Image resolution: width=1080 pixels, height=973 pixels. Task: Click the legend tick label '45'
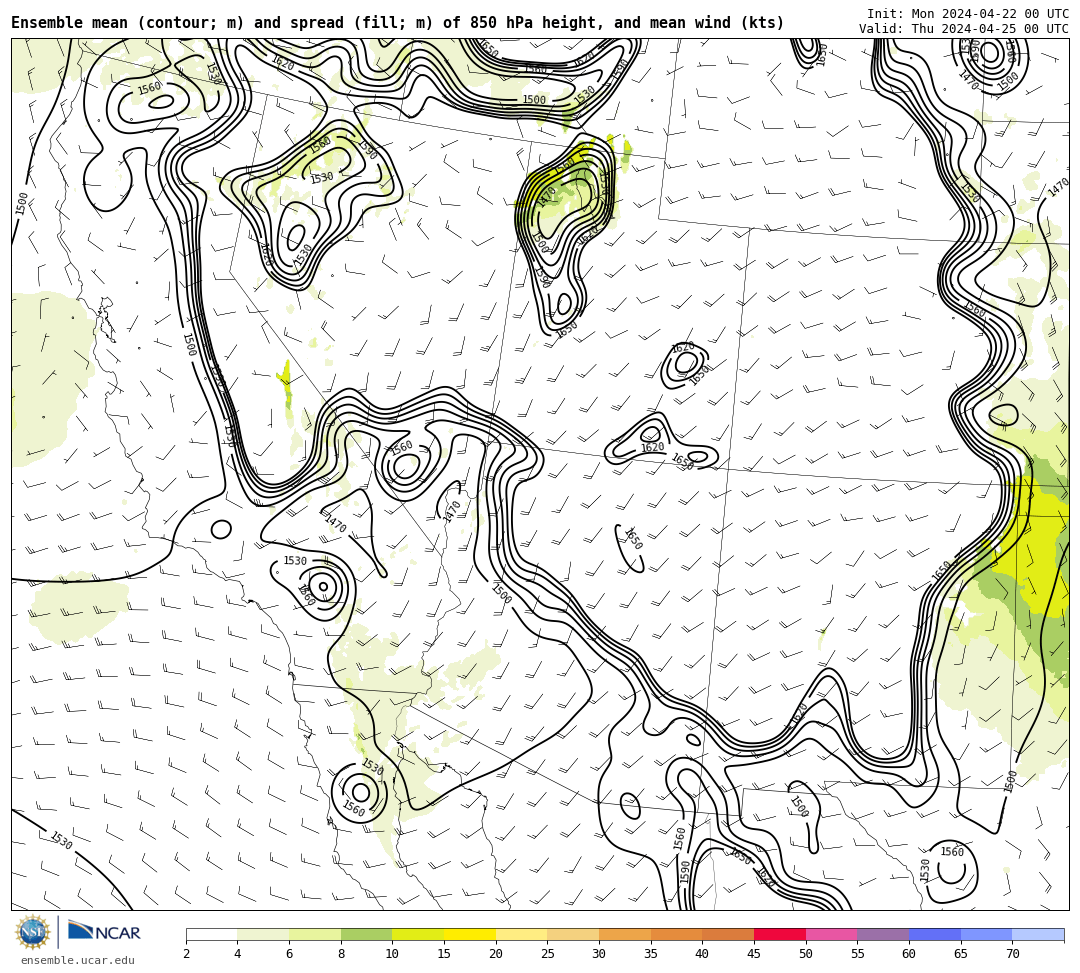pos(754,954)
